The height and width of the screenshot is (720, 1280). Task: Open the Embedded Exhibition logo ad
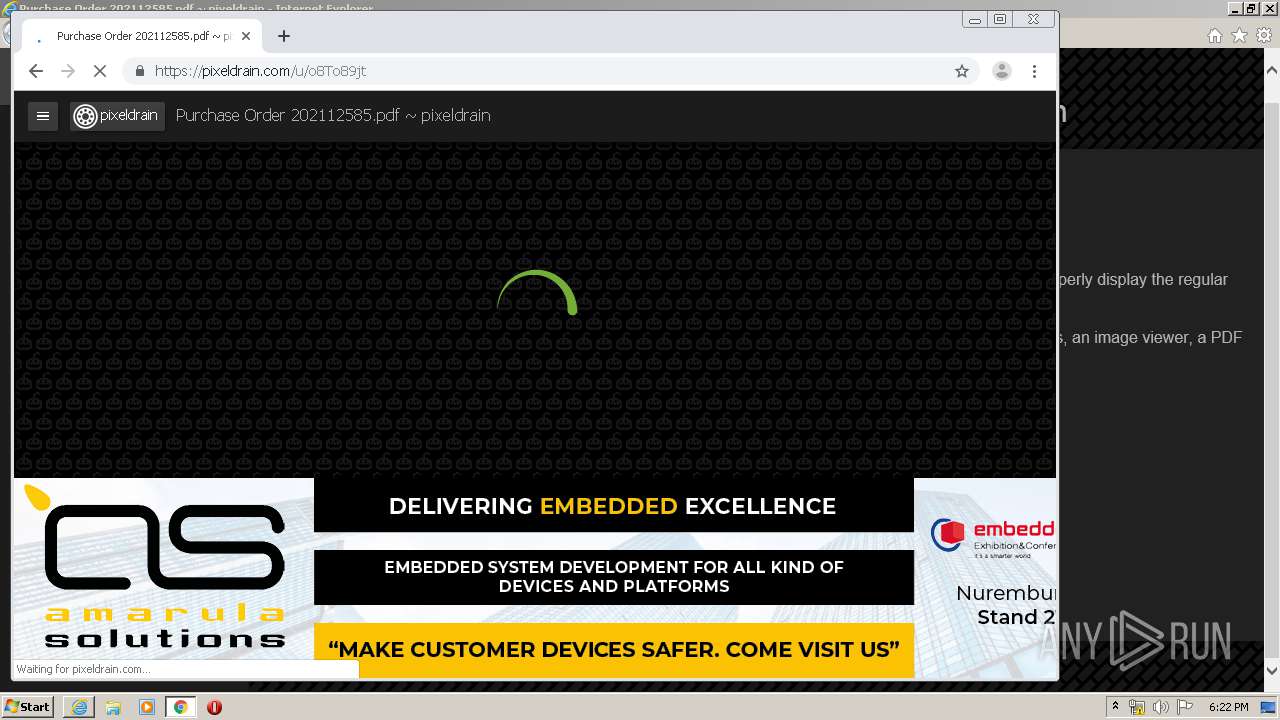[992, 537]
